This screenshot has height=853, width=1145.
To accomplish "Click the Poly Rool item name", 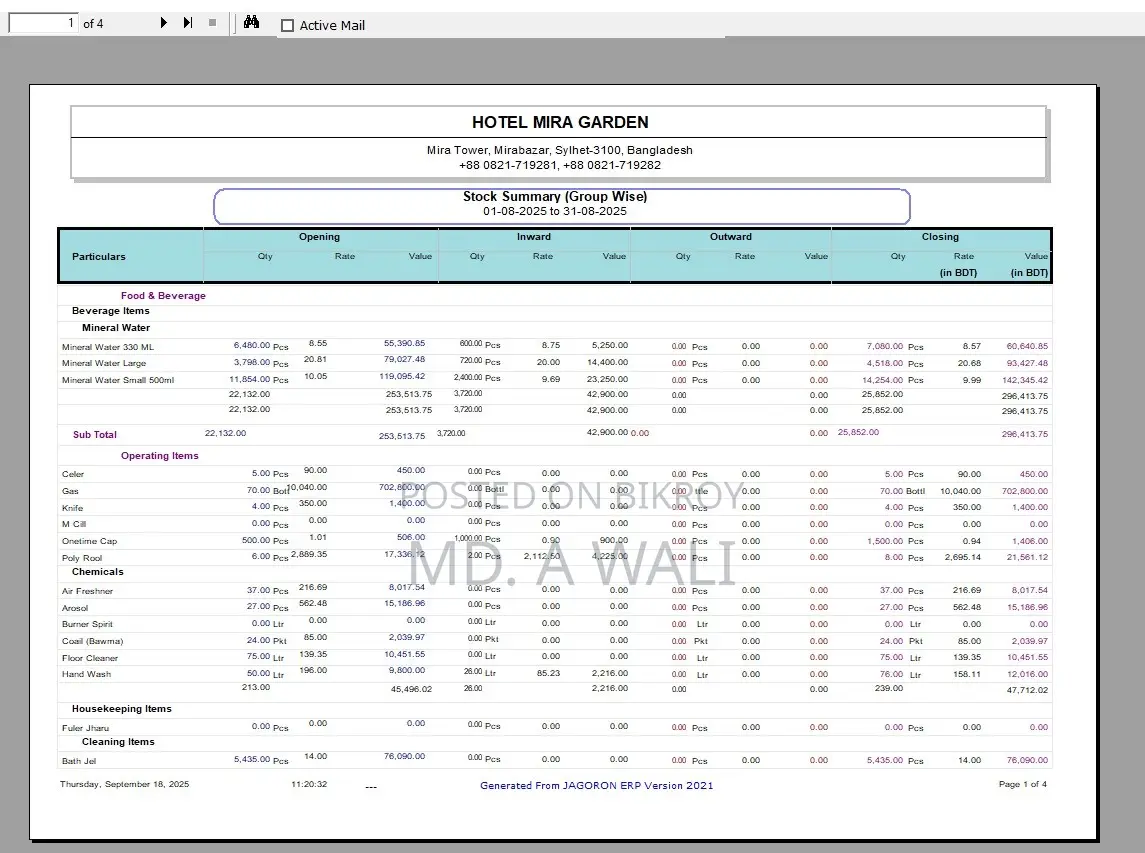I will coord(82,558).
